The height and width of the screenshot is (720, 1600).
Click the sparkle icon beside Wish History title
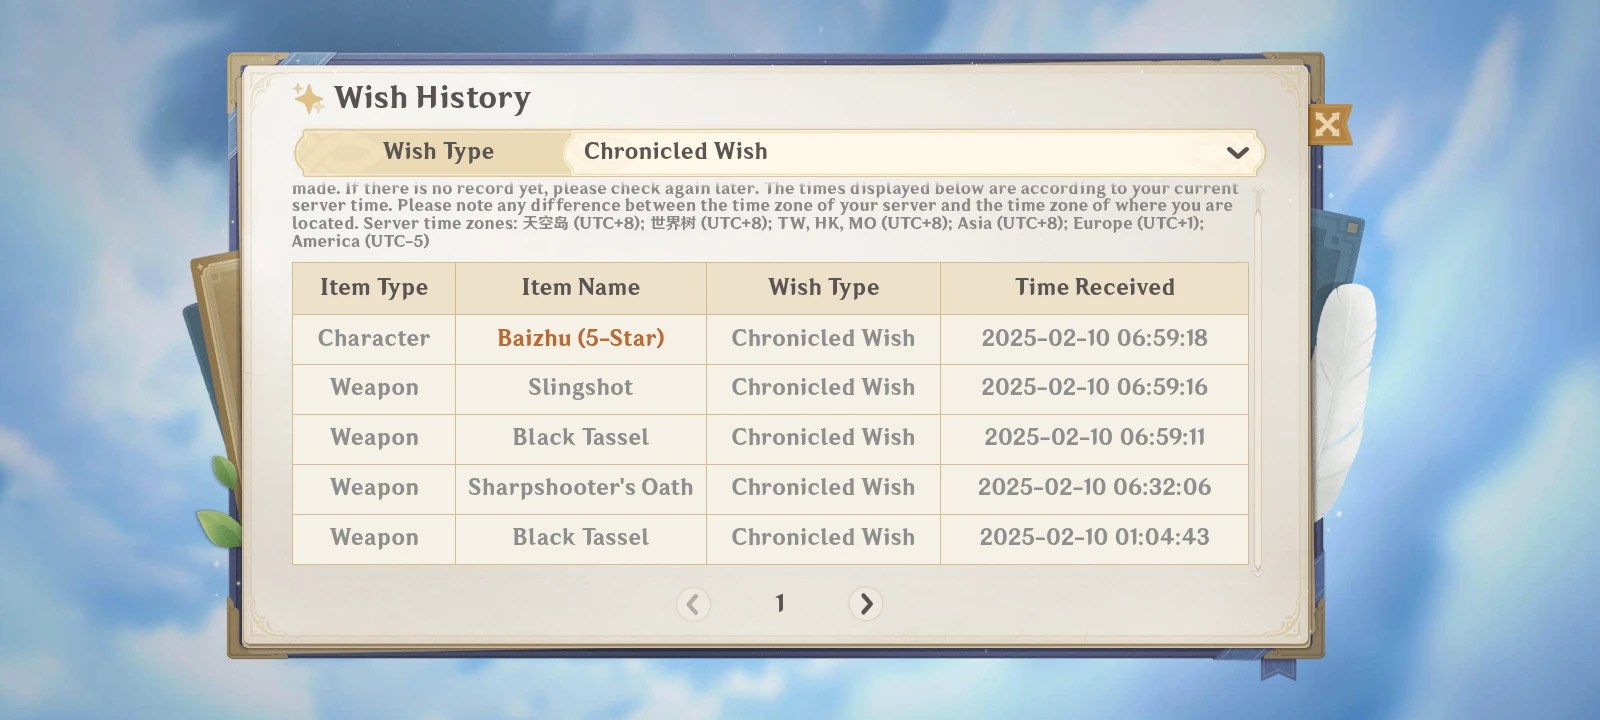point(307,97)
